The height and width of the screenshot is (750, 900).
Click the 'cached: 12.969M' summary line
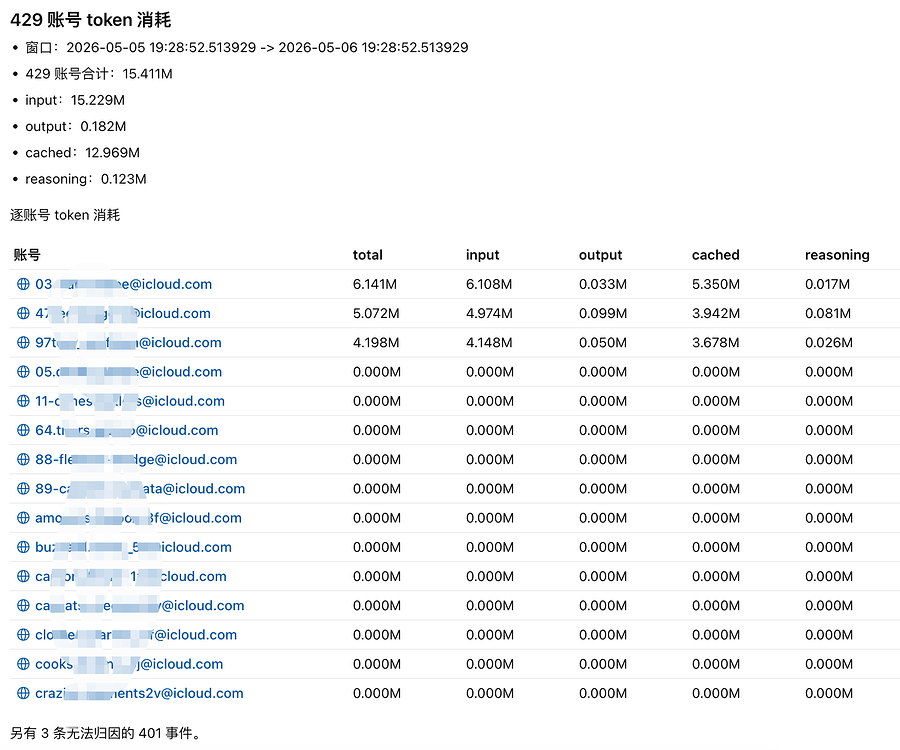82,153
